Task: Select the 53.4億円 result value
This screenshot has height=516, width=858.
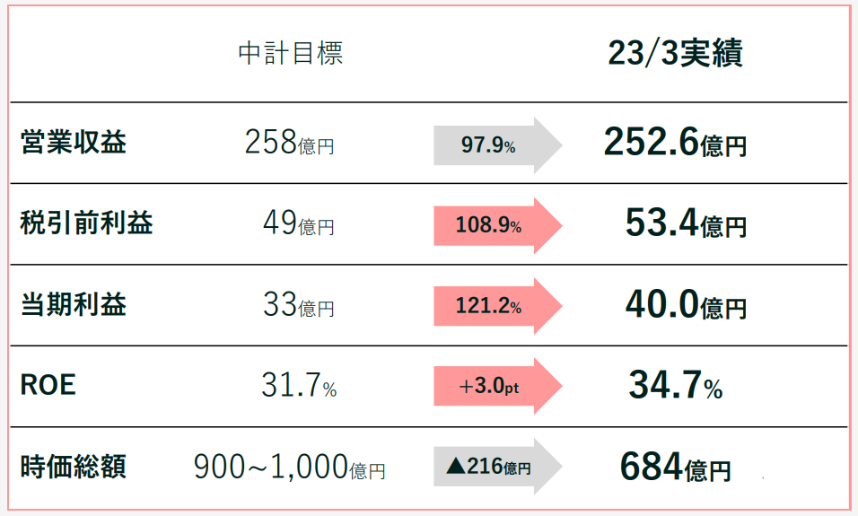Action: pyautogui.click(x=685, y=224)
